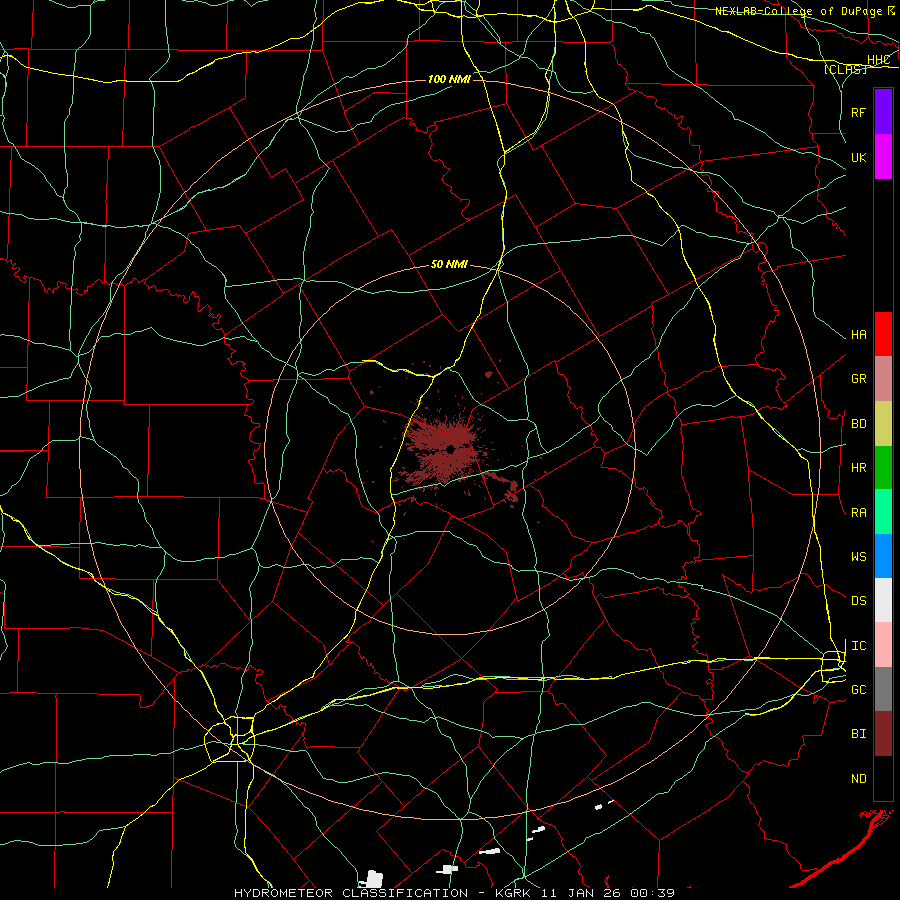
Task: Click the ND black legend color swatch
Action: 883,778
